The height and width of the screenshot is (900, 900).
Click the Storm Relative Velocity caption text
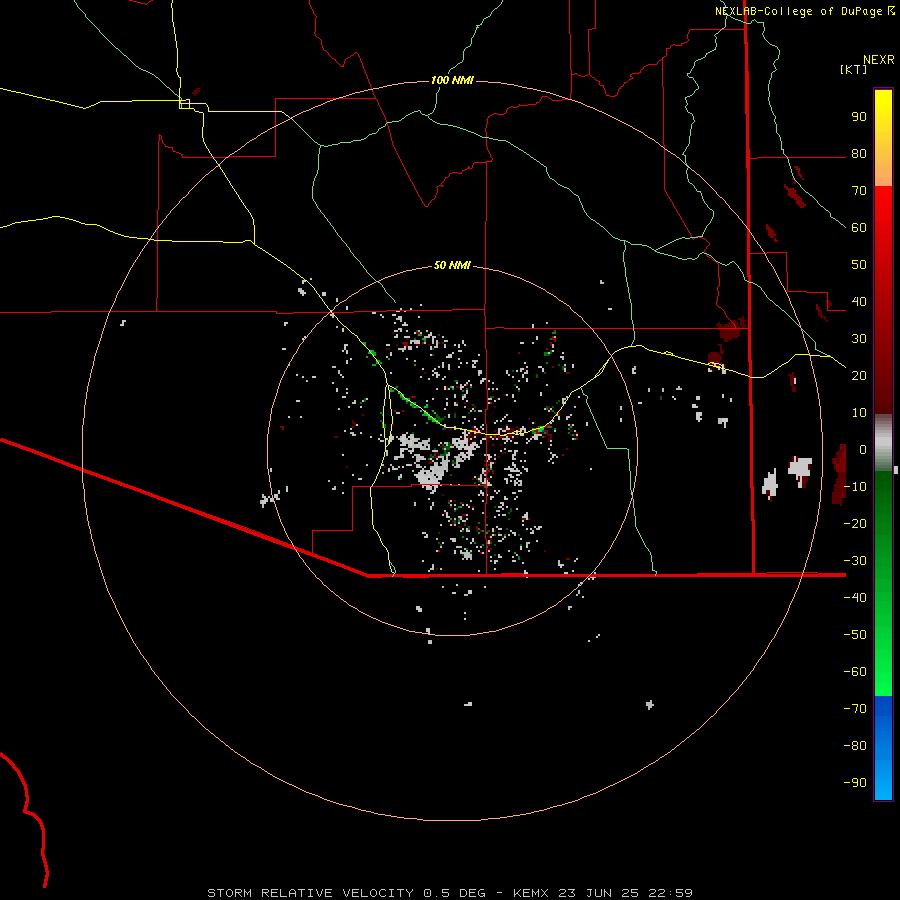coord(450,893)
